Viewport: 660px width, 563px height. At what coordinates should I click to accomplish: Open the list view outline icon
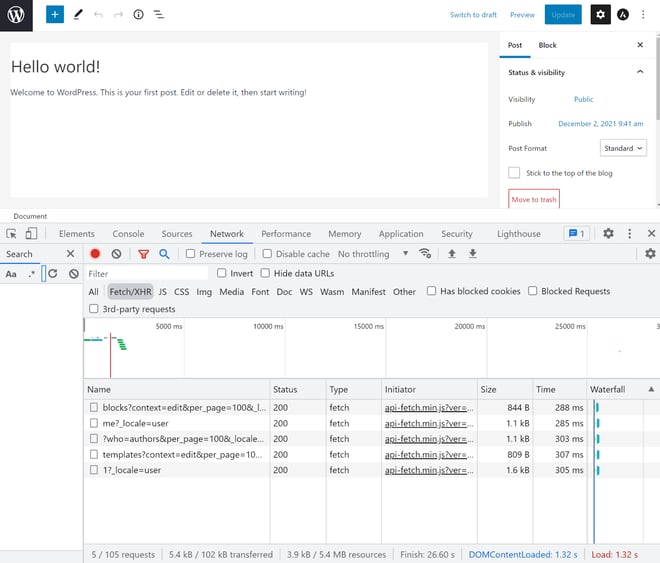159,15
